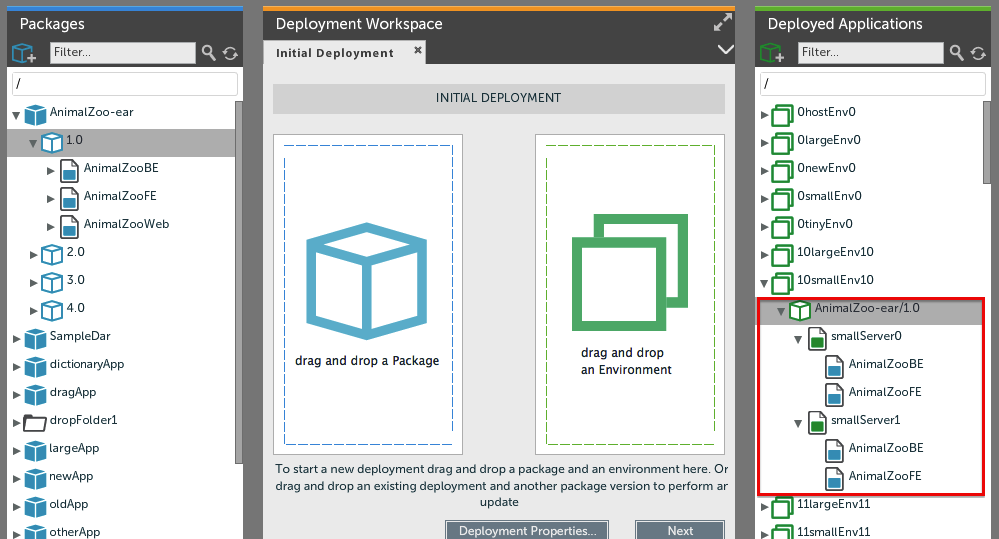Click the Next button
Image resolution: width=999 pixels, height=539 pixels.
[680, 530]
